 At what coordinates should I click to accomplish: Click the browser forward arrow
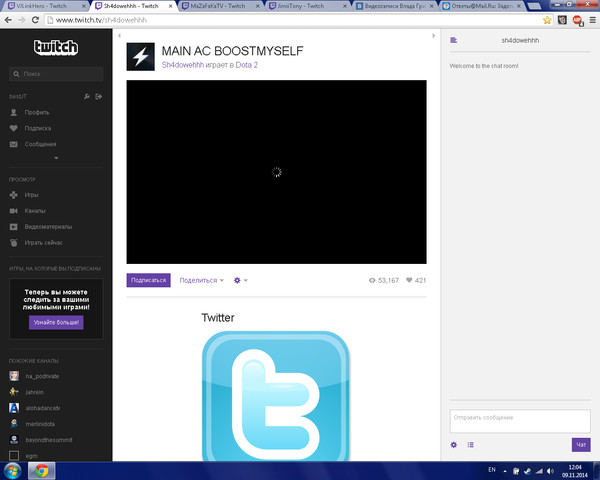[22, 20]
